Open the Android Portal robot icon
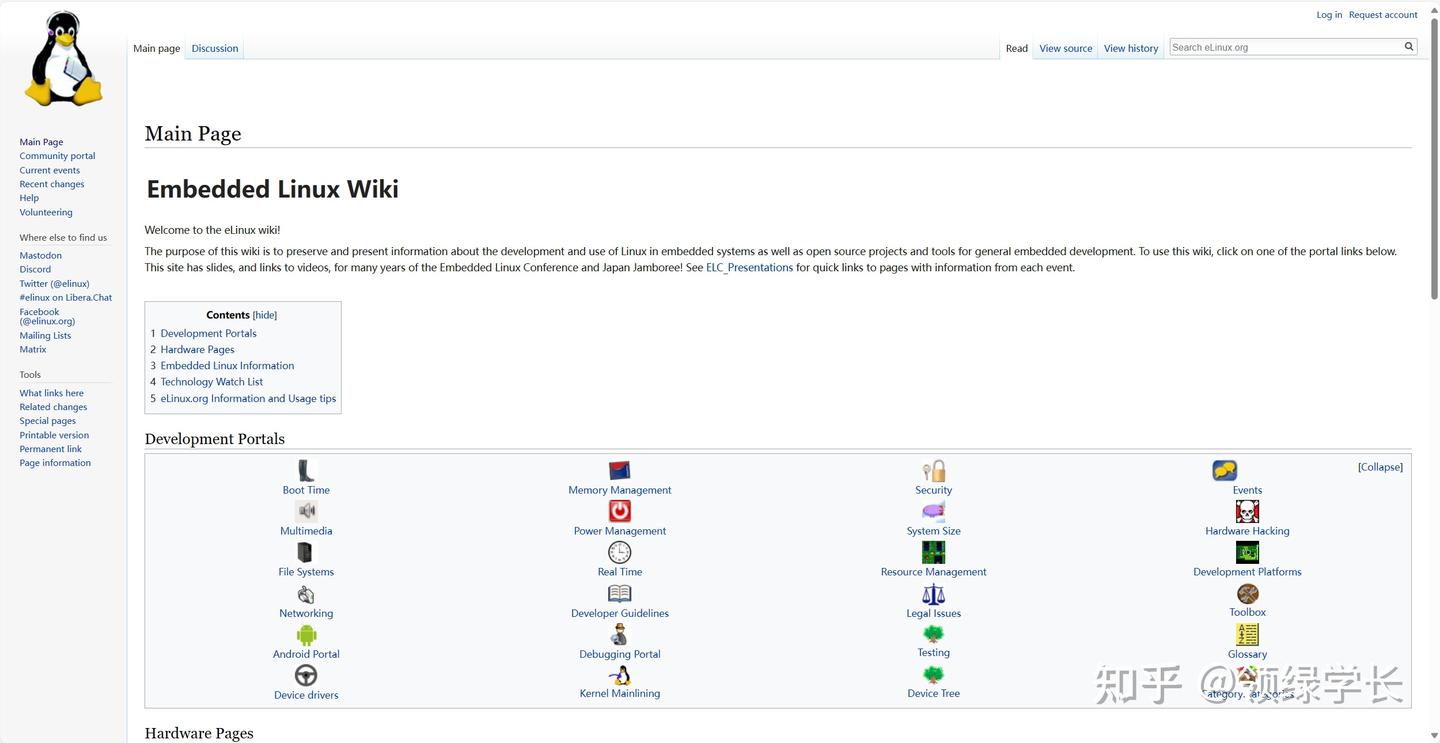Image resolution: width=1440 pixels, height=743 pixels. 306,635
